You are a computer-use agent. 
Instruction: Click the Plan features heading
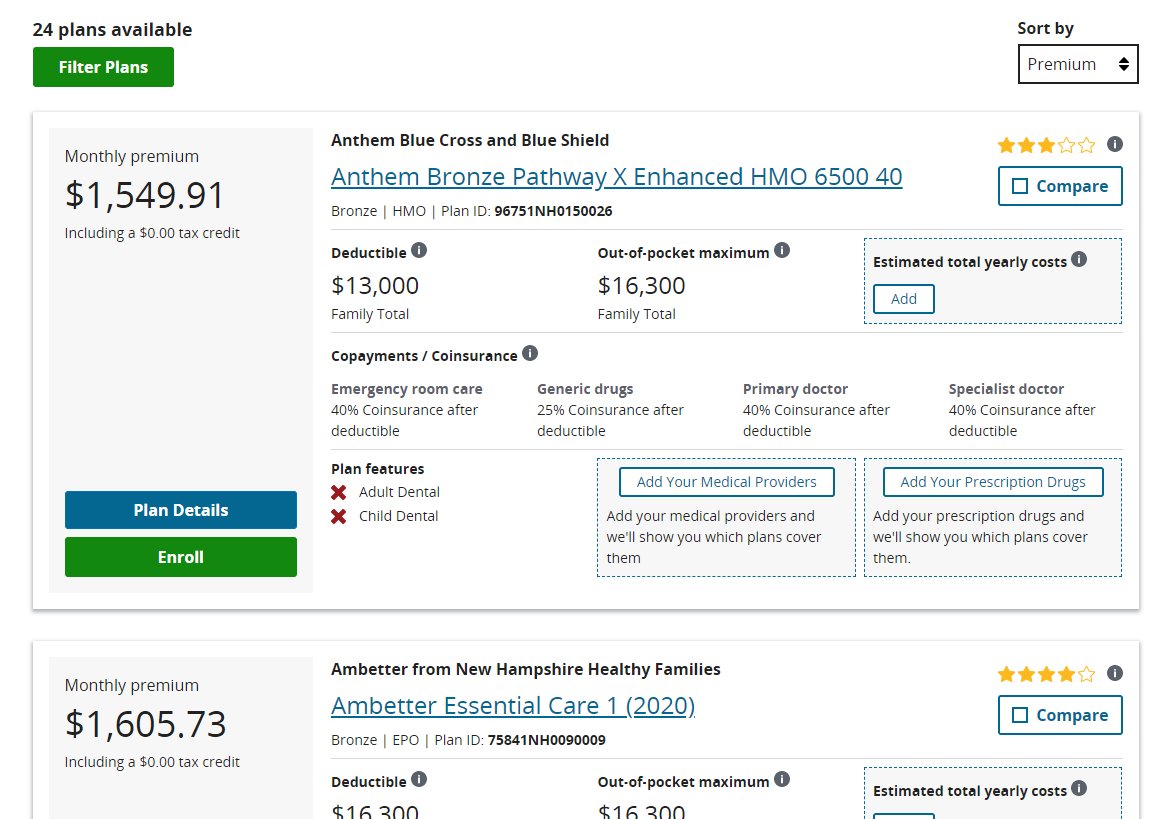377,469
